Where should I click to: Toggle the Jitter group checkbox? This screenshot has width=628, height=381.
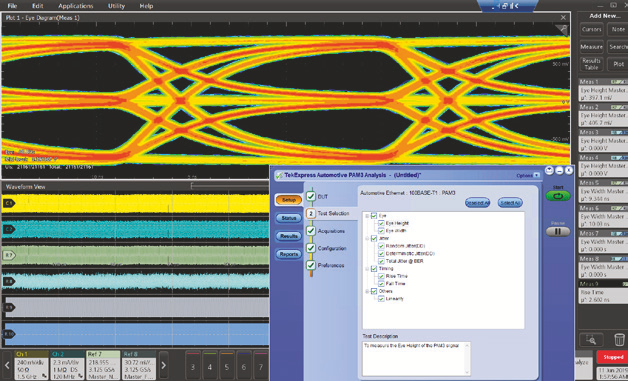374,238
